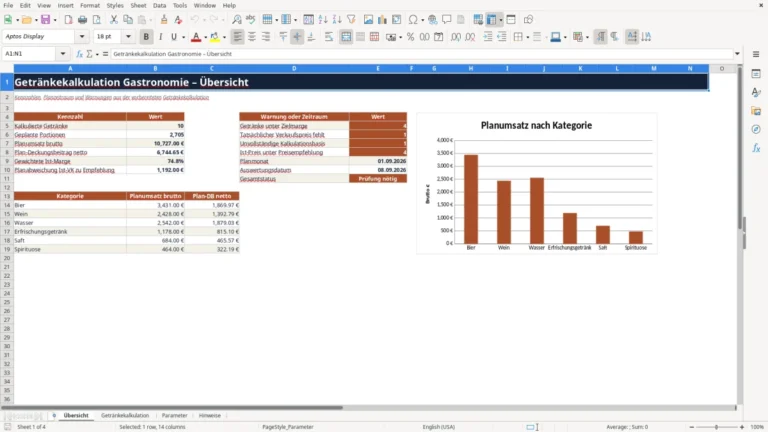Switch to the Hinweise sheet tab
Image resolution: width=768 pixels, height=432 pixels.
210,415
